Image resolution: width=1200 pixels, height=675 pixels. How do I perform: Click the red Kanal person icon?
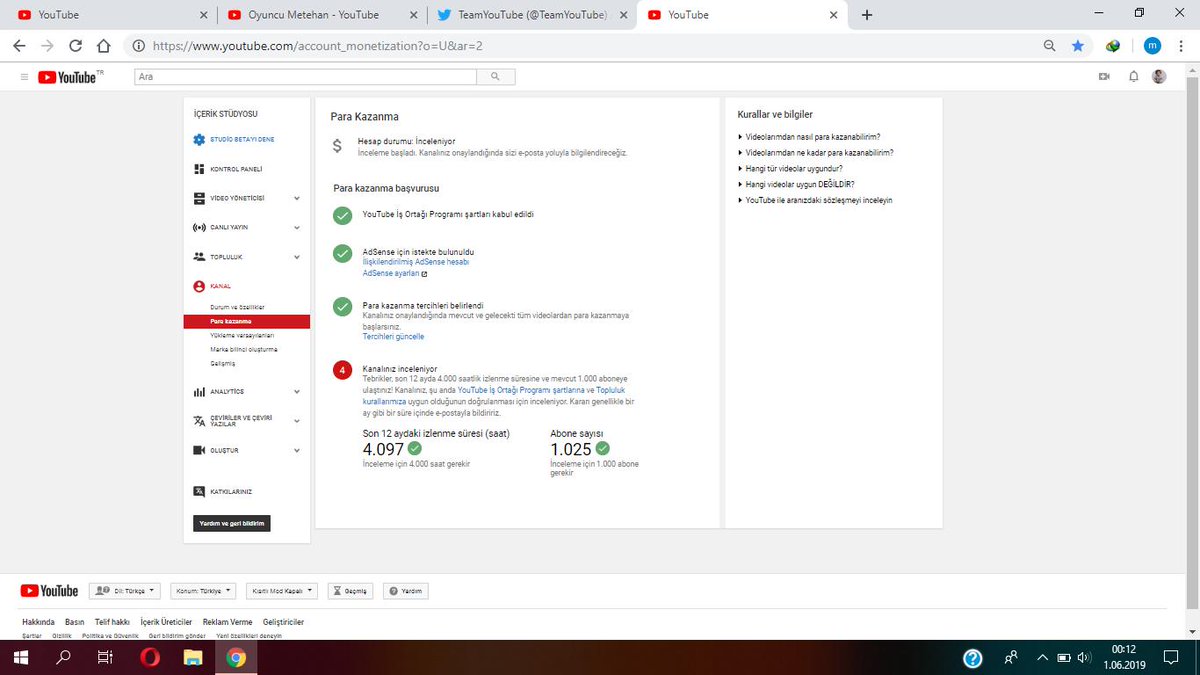(199, 286)
